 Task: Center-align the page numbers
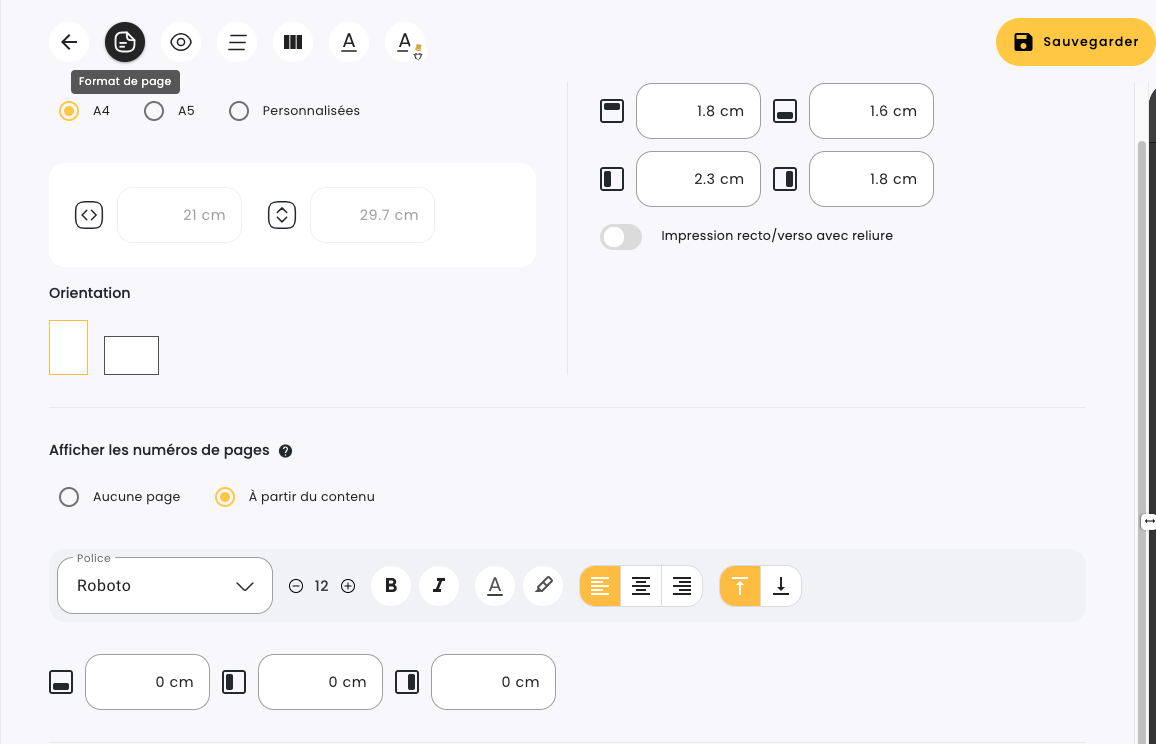[641, 586]
